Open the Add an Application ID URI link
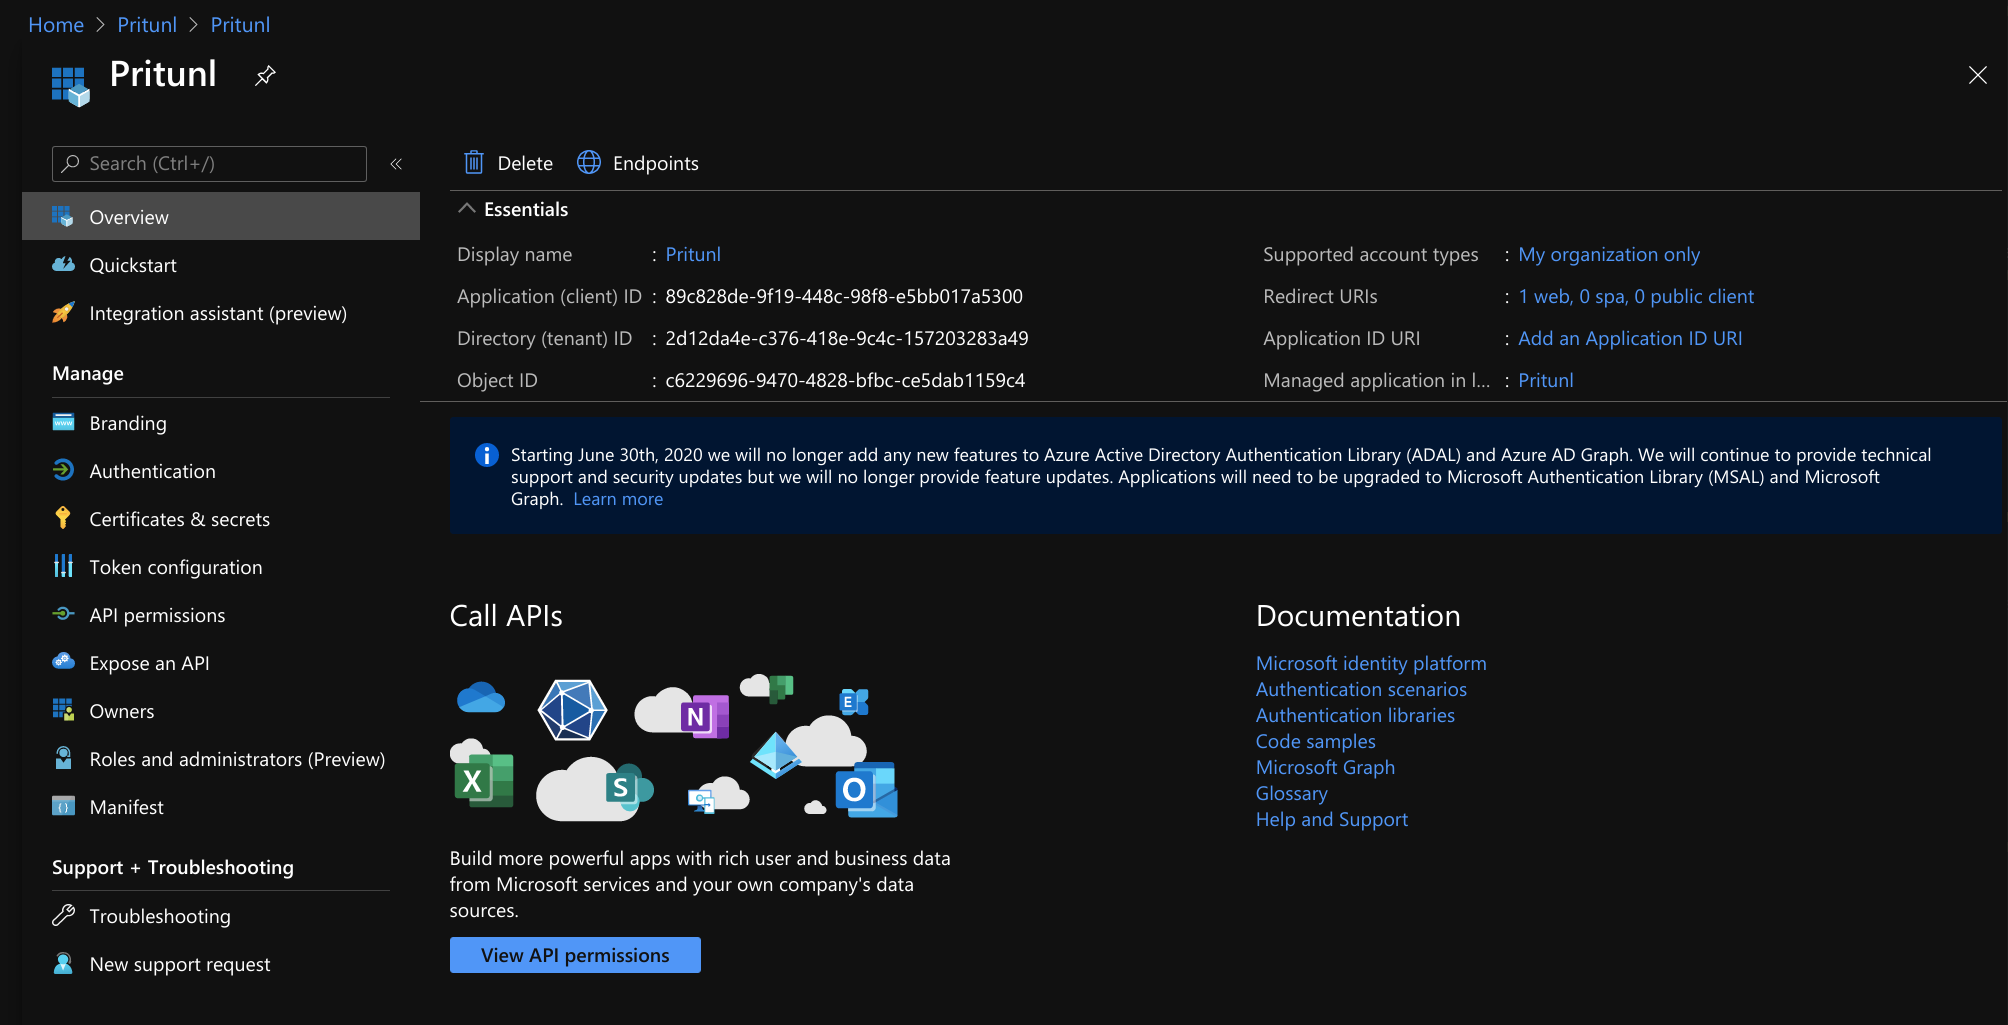The width and height of the screenshot is (2008, 1025). [x=1629, y=338]
